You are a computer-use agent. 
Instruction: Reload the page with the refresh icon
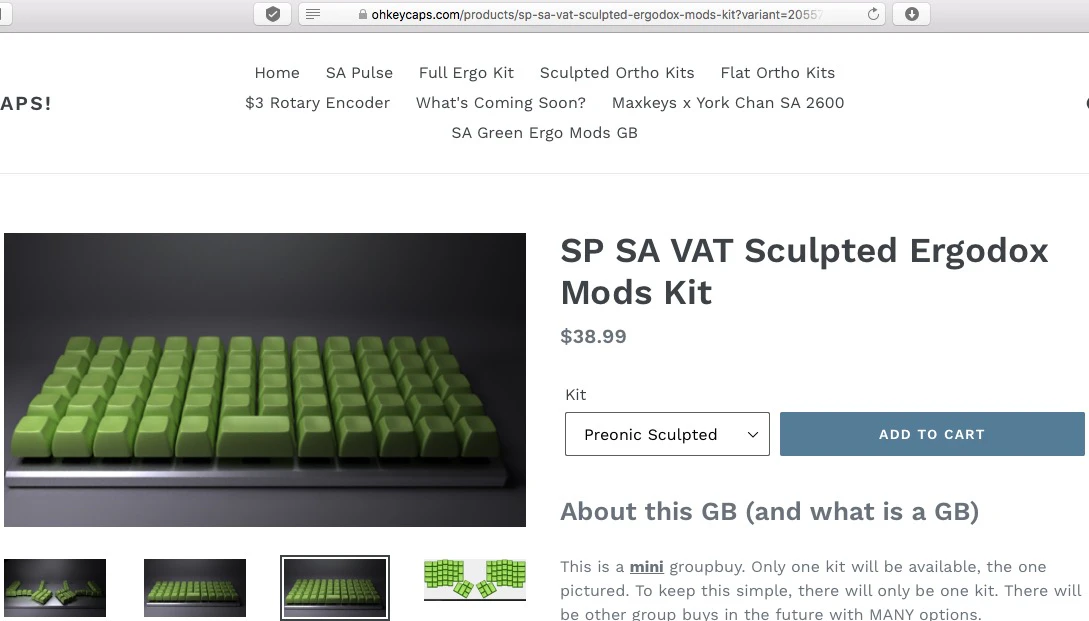point(873,14)
